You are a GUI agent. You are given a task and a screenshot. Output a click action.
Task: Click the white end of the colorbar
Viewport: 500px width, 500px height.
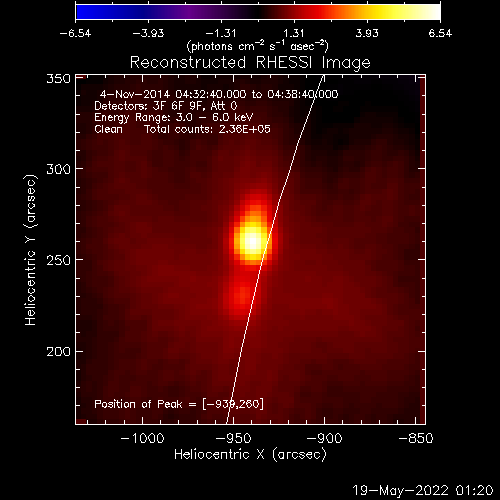click(432, 12)
